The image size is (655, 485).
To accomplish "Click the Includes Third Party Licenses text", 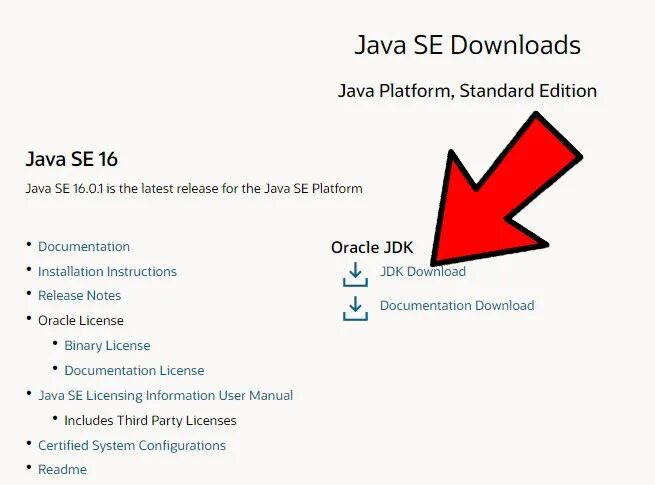I will click(x=150, y=421).
